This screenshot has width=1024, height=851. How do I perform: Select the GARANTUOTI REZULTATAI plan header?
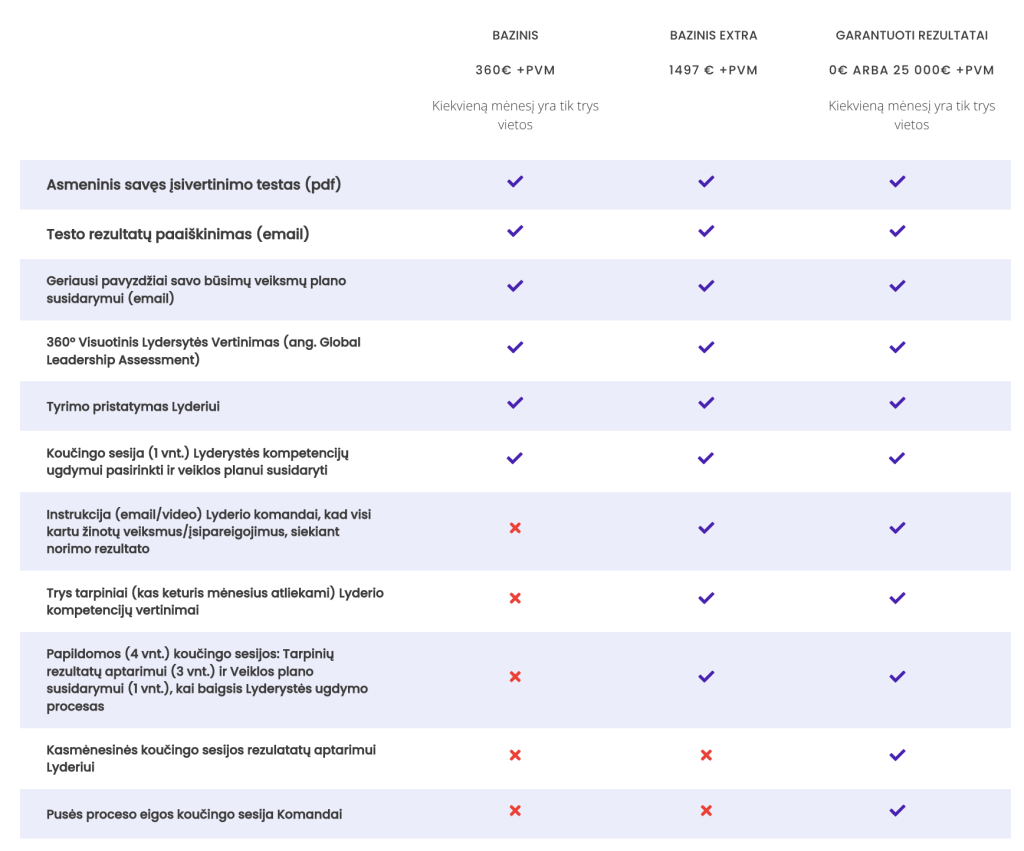coord(911,35)
